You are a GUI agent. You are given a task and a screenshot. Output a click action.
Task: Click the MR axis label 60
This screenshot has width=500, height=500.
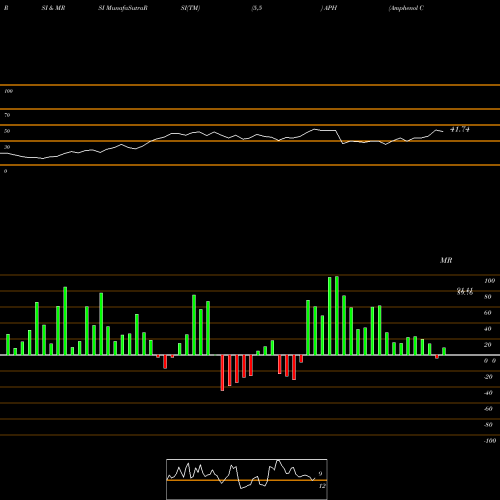tap(488, 313)
